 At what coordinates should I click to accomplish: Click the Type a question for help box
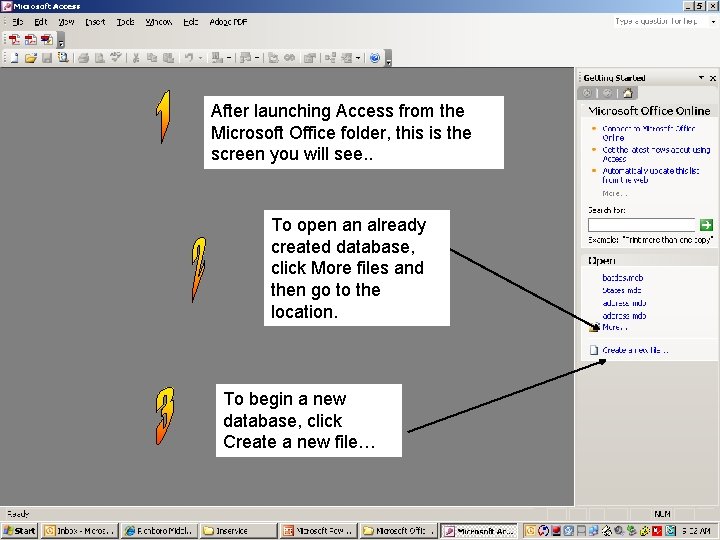pos(661,22)
